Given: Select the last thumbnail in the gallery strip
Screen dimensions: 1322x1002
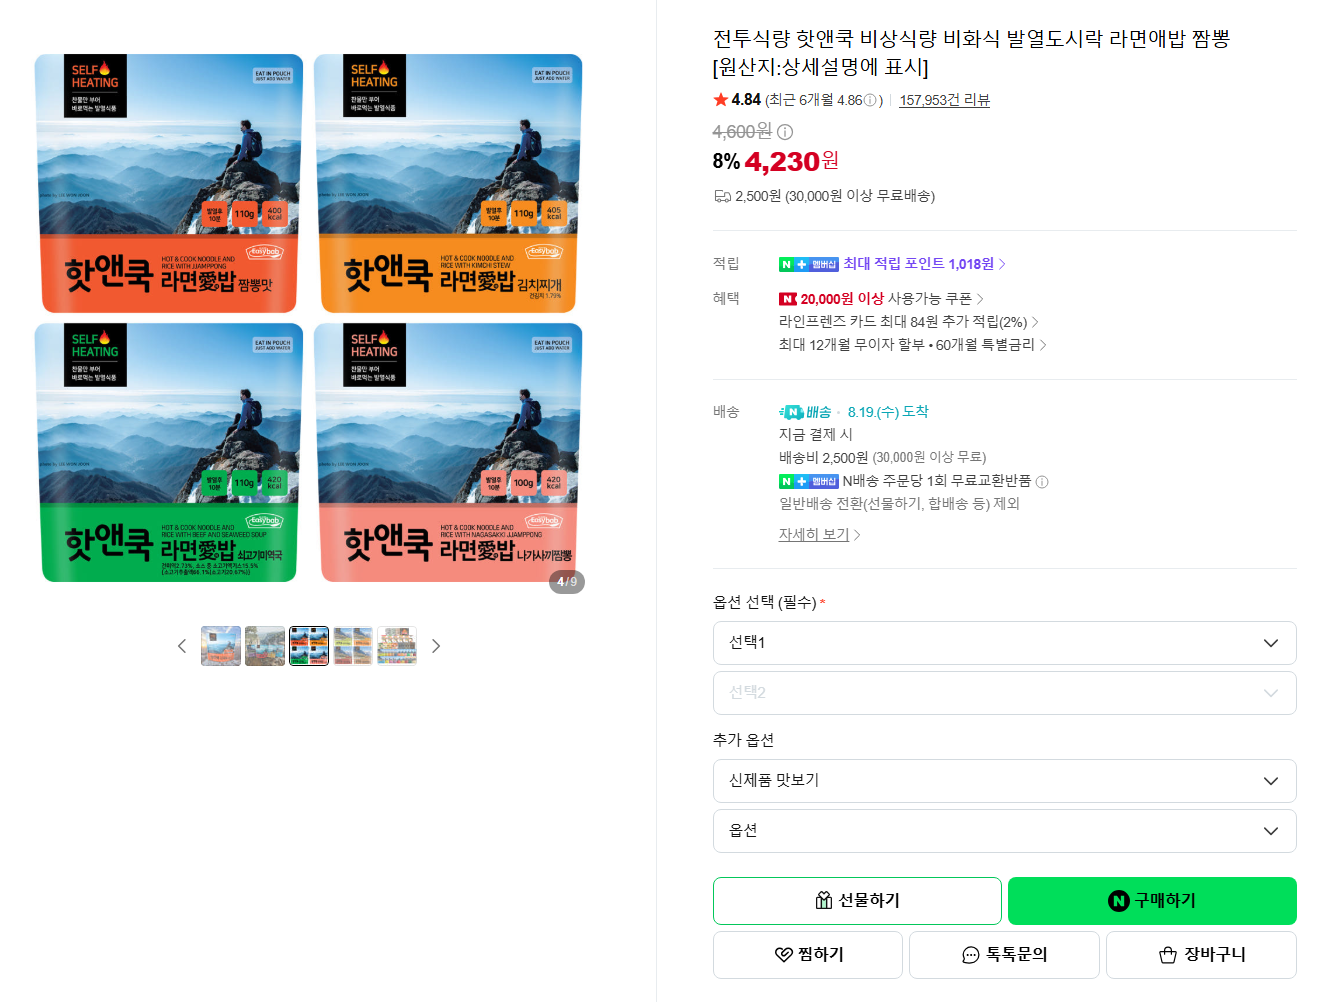Looking at the screenshot, I should pos(397,646).
